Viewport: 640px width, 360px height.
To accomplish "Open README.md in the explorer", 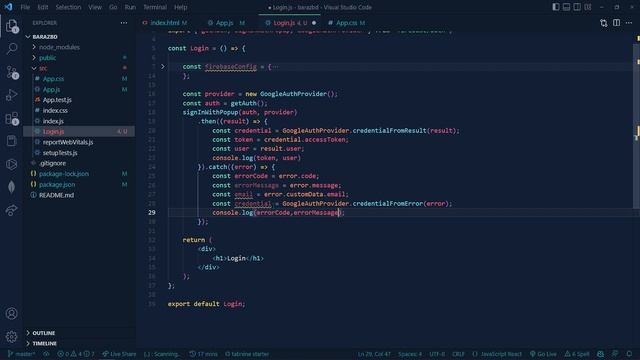I will 56,195.
